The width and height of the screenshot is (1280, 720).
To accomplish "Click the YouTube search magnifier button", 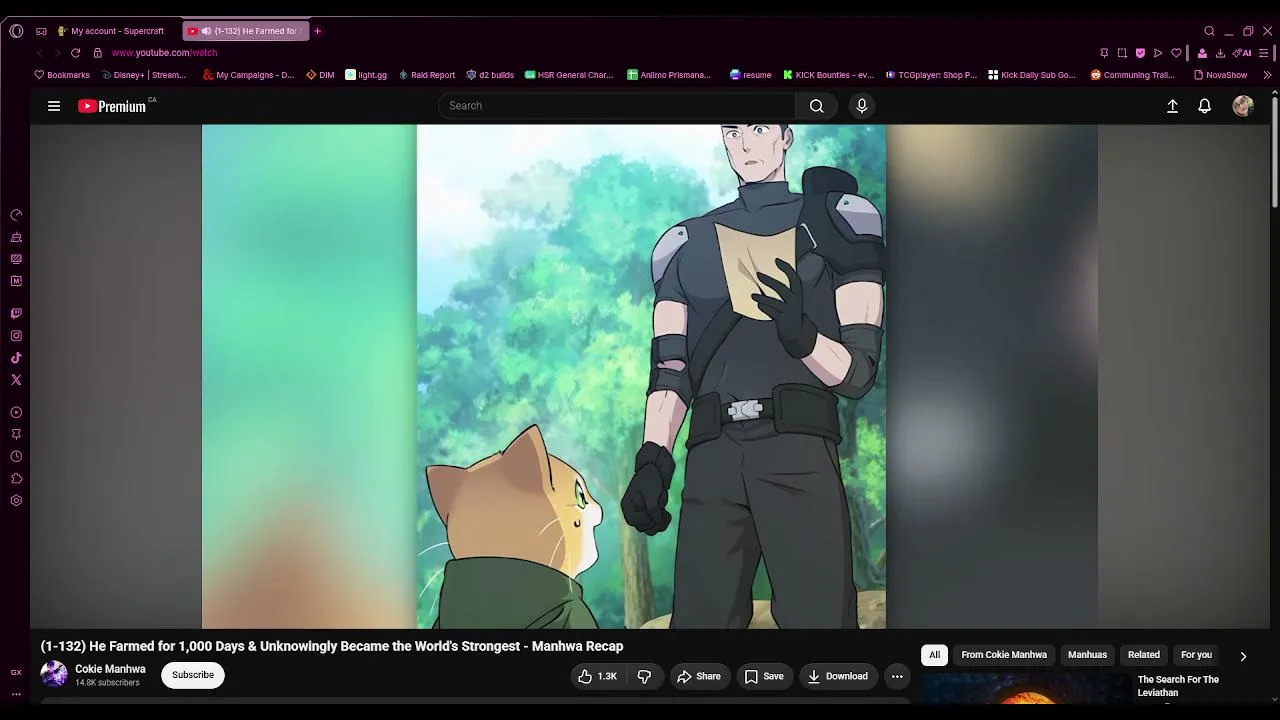I will [x=817, y=106].
